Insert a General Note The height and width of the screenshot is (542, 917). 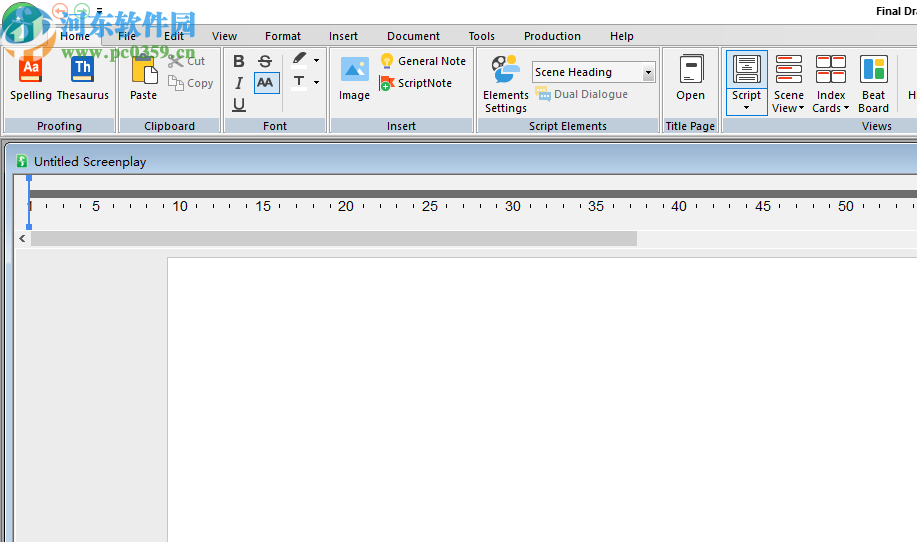click(423, 61)
